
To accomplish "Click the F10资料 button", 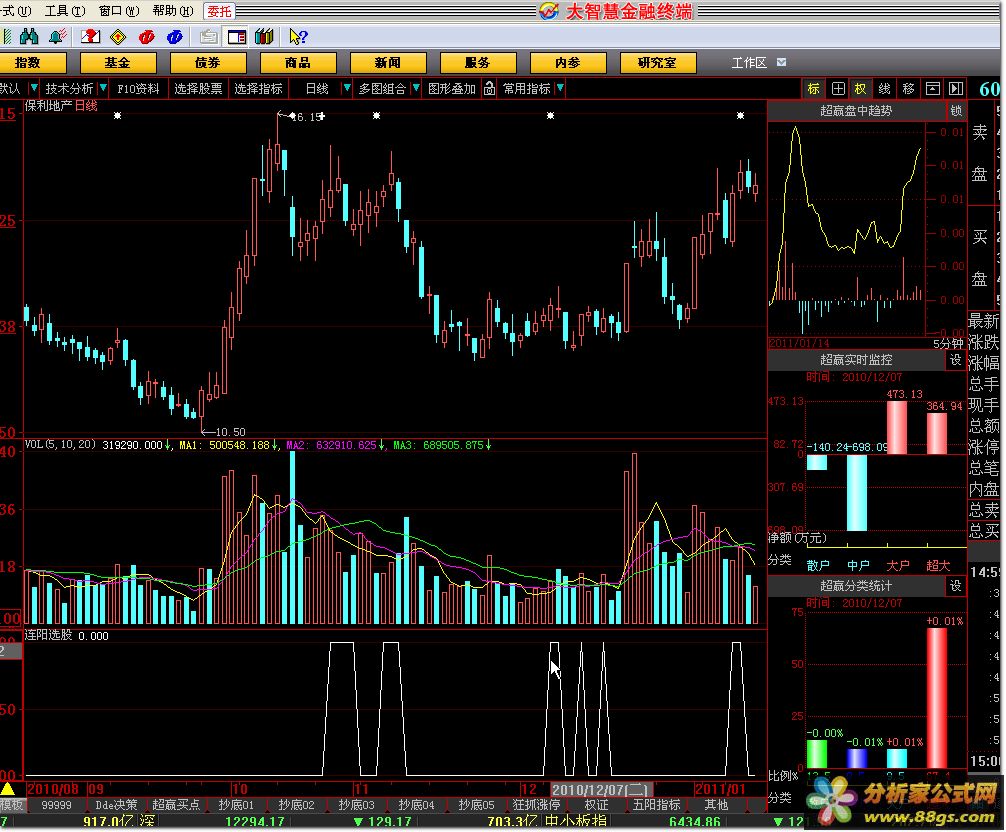I will pos(139,89).
